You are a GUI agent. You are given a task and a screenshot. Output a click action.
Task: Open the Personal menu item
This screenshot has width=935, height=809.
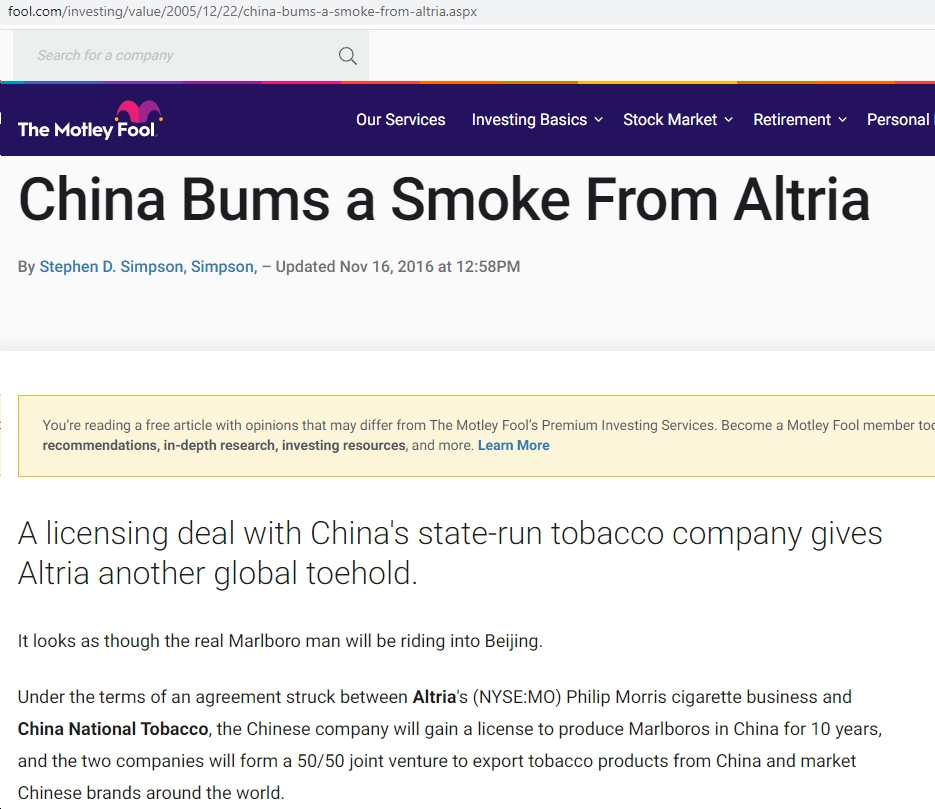point(900,120)
